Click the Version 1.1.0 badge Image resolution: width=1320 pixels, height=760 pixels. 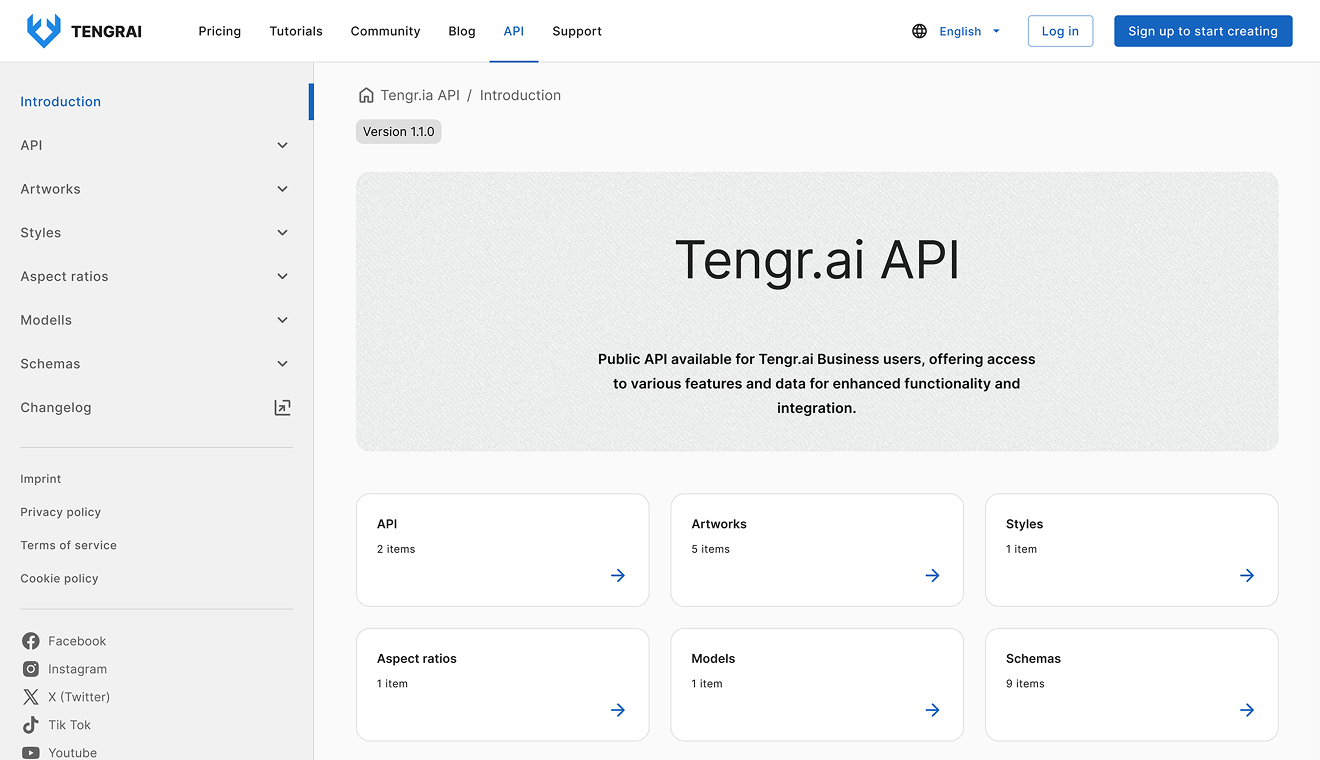398,131
